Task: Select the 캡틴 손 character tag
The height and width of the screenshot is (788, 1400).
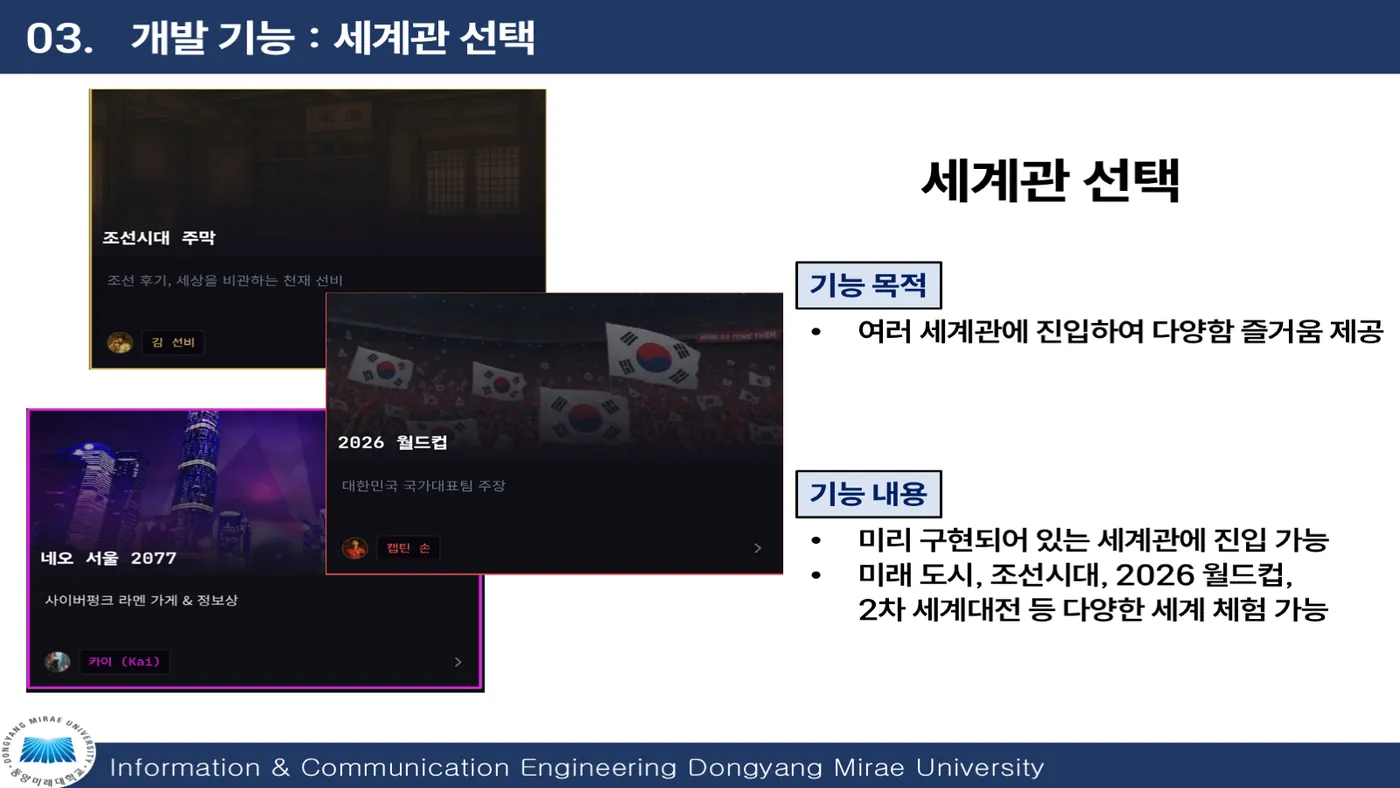Action: (x=408, y=548)
